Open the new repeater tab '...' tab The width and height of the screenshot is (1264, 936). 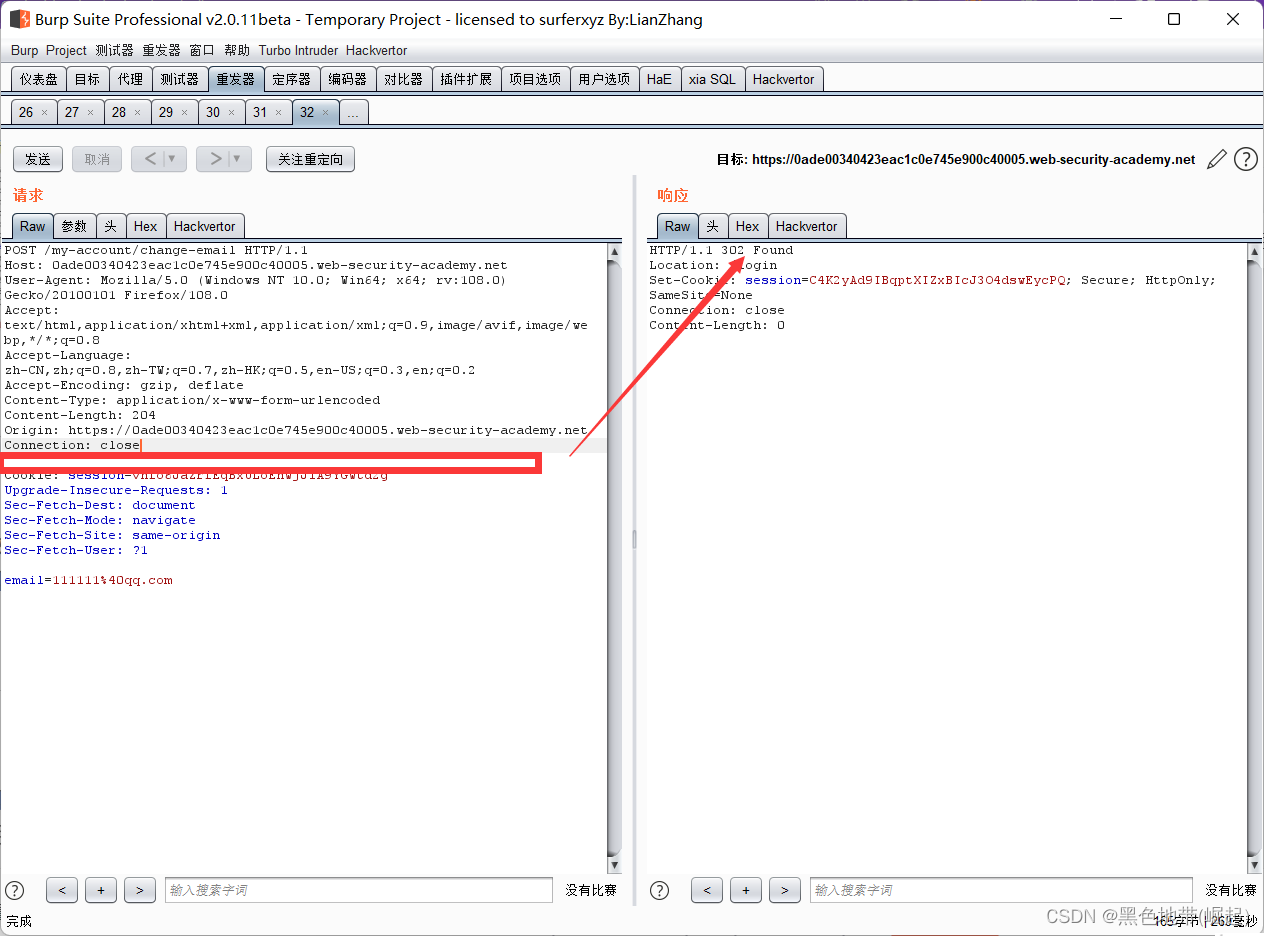[354, 113]
